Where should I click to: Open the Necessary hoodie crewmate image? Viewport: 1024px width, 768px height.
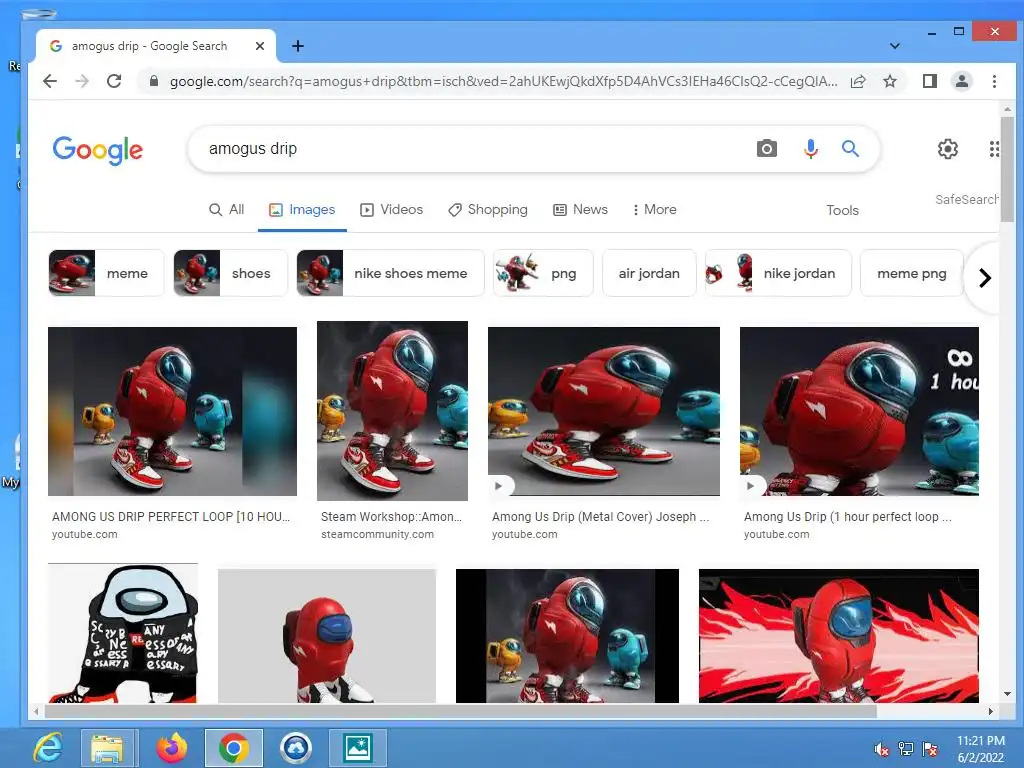point(123,633)
